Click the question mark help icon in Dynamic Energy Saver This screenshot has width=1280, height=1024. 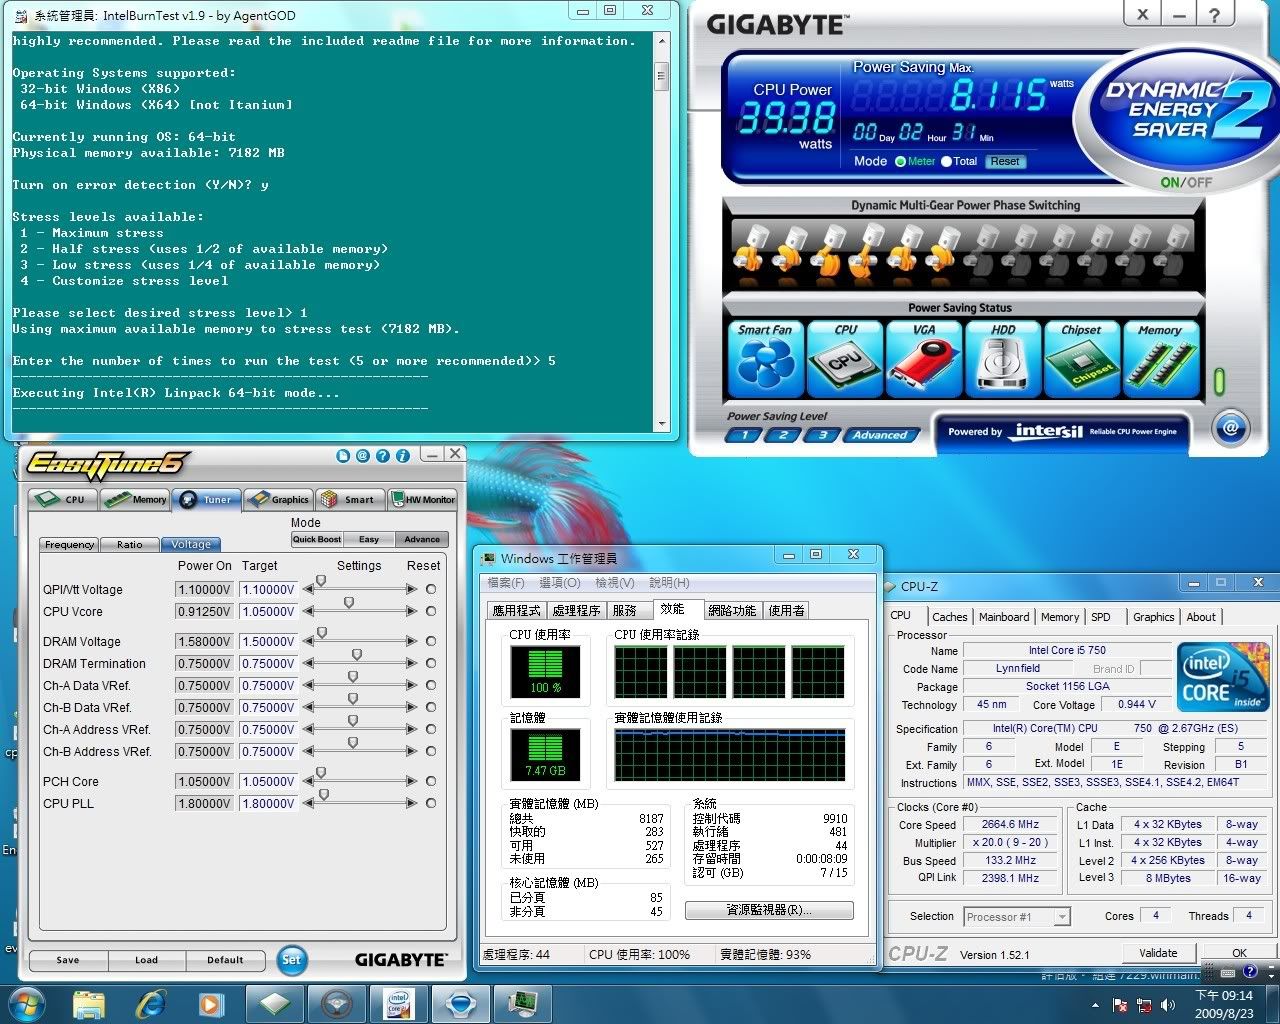[x=1214, y=15]
